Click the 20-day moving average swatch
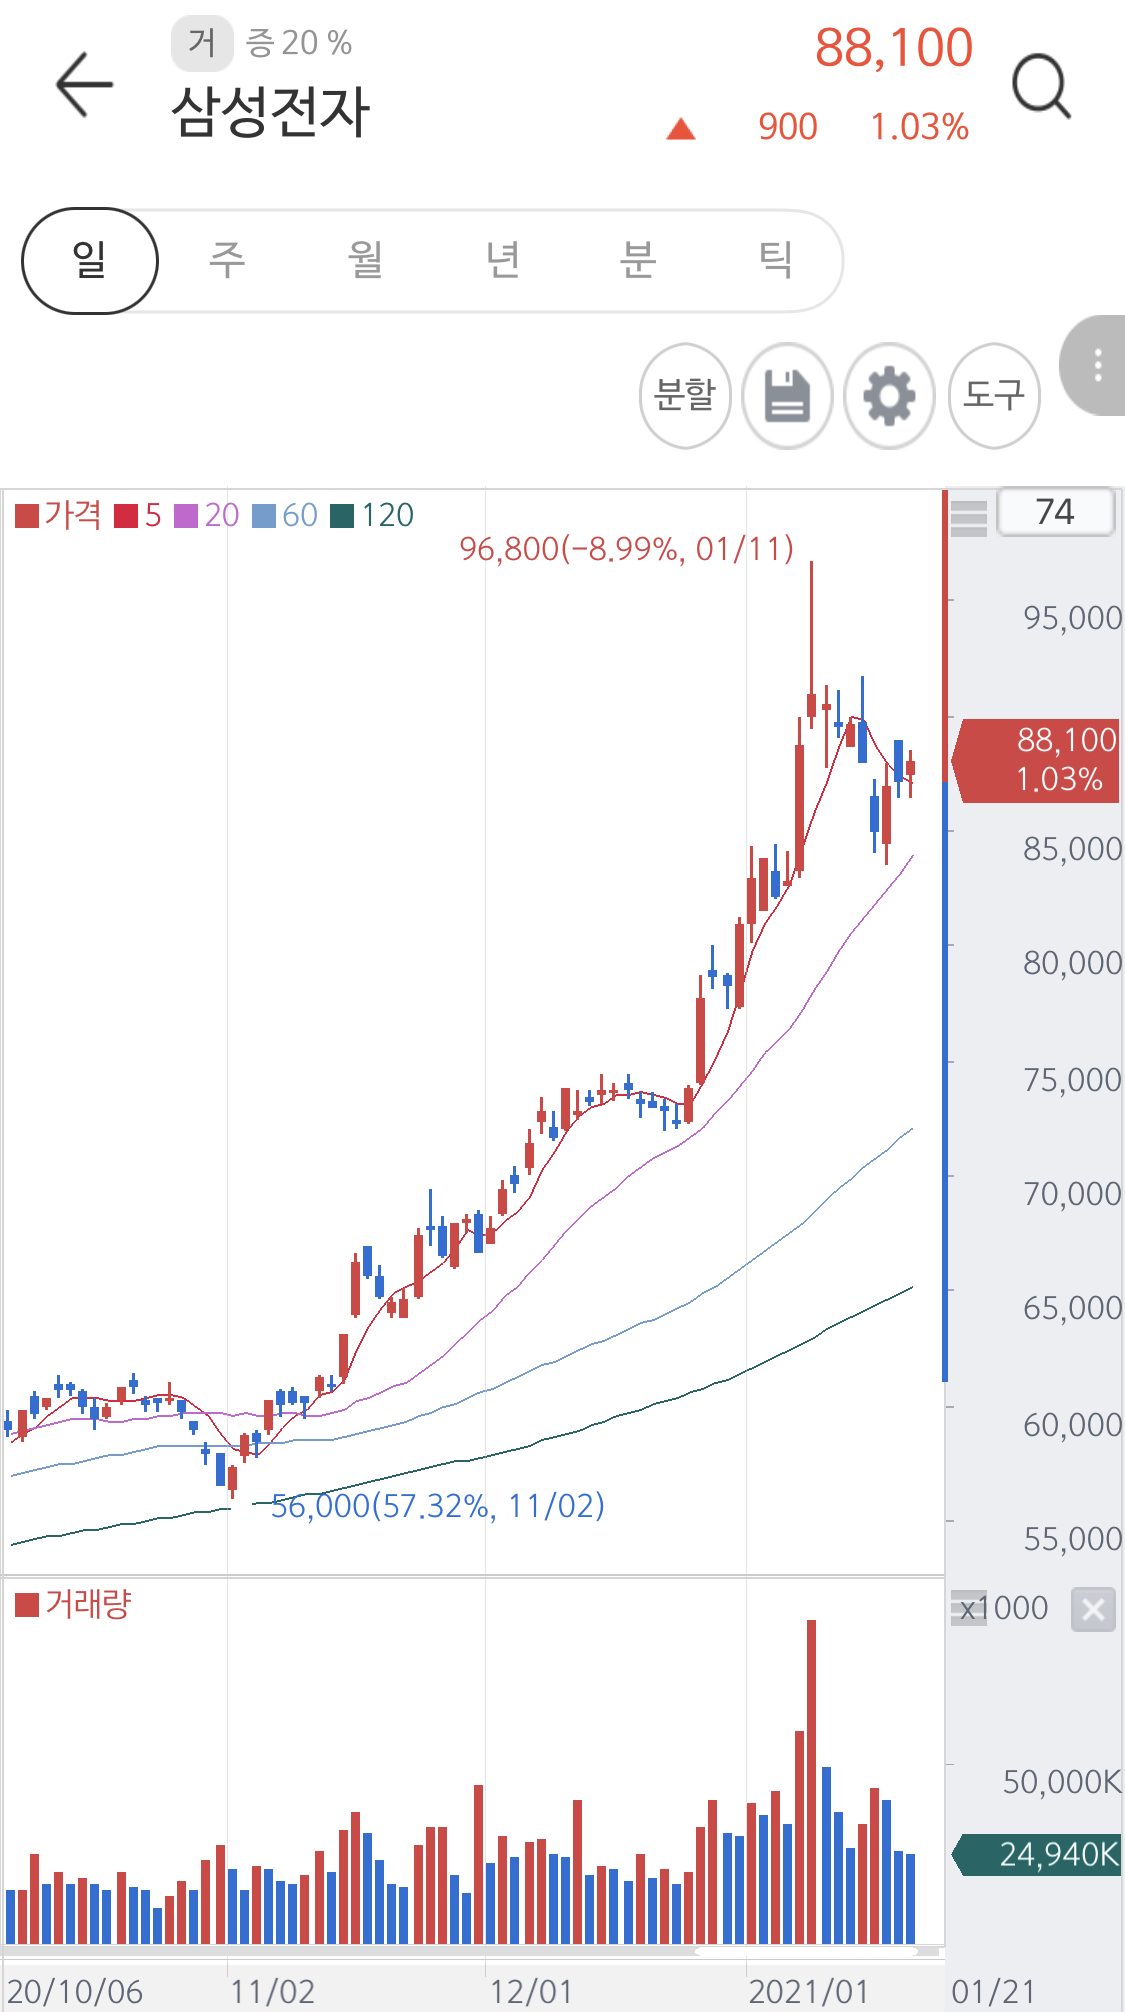 (186, 516)
